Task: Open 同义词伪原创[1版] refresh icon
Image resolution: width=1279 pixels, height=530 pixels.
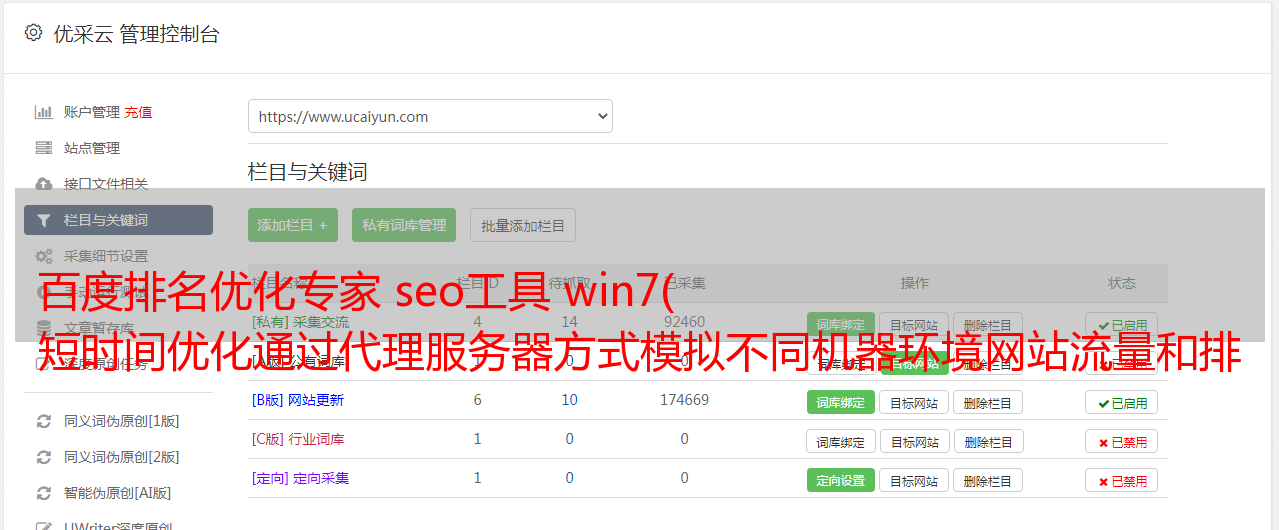Action: tap(43, 421)
